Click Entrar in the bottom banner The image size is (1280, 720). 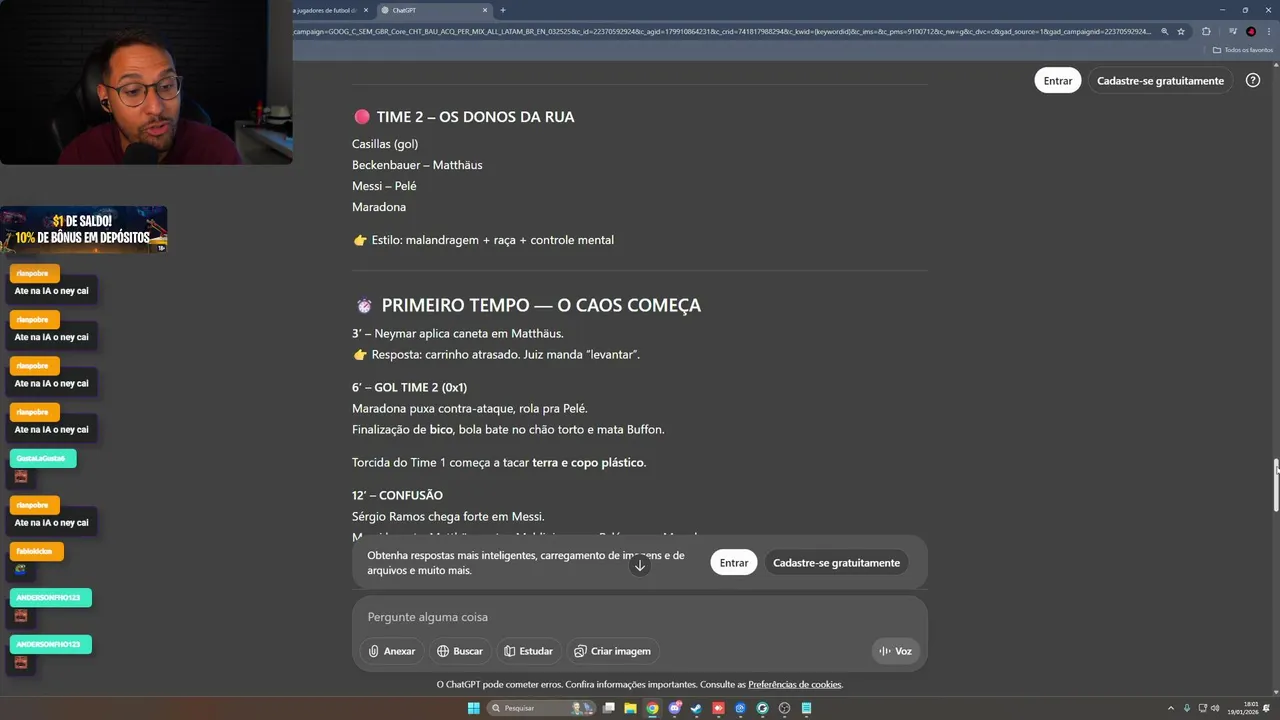(x=734, y=563)
